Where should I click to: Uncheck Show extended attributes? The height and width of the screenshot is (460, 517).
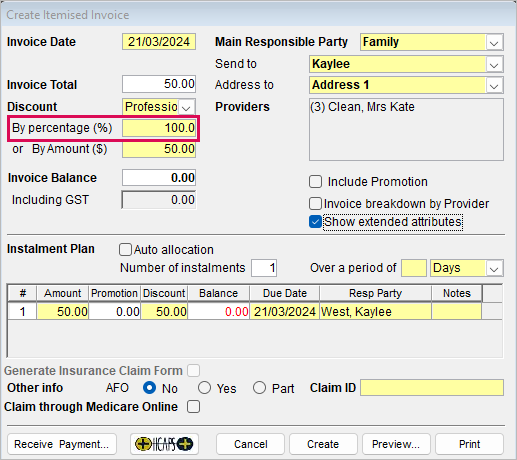point(315,222)
